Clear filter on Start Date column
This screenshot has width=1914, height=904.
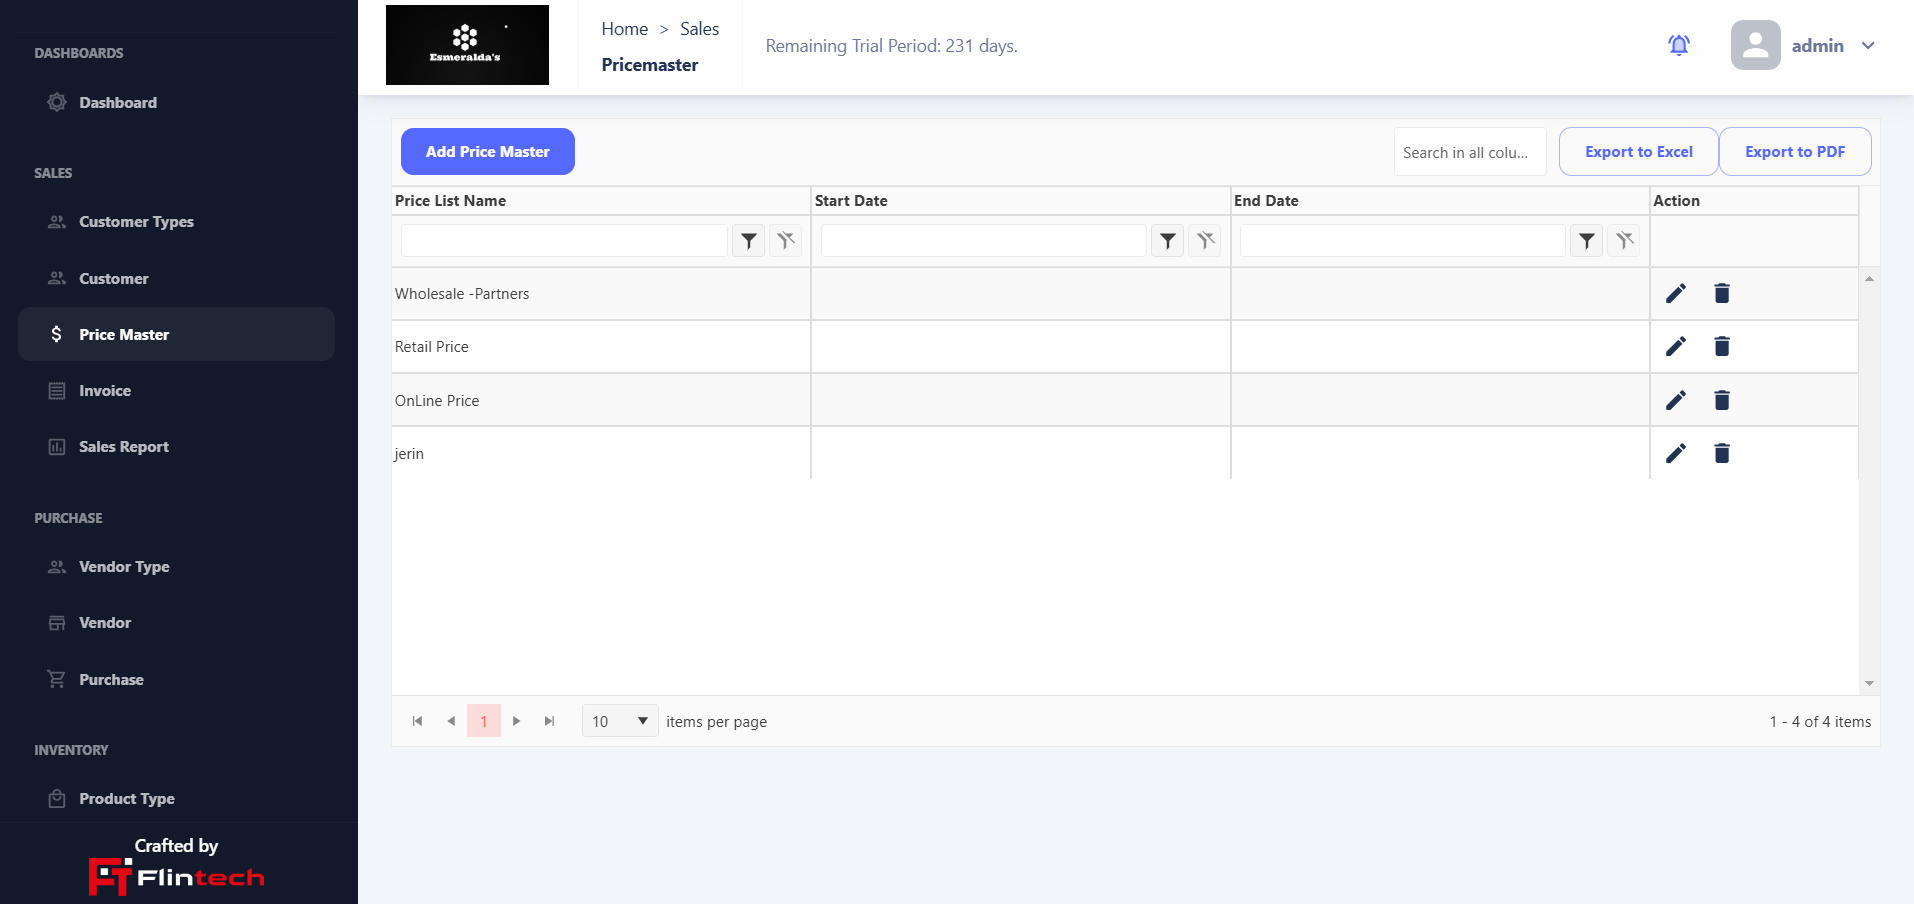click(x=1205, y=241)
